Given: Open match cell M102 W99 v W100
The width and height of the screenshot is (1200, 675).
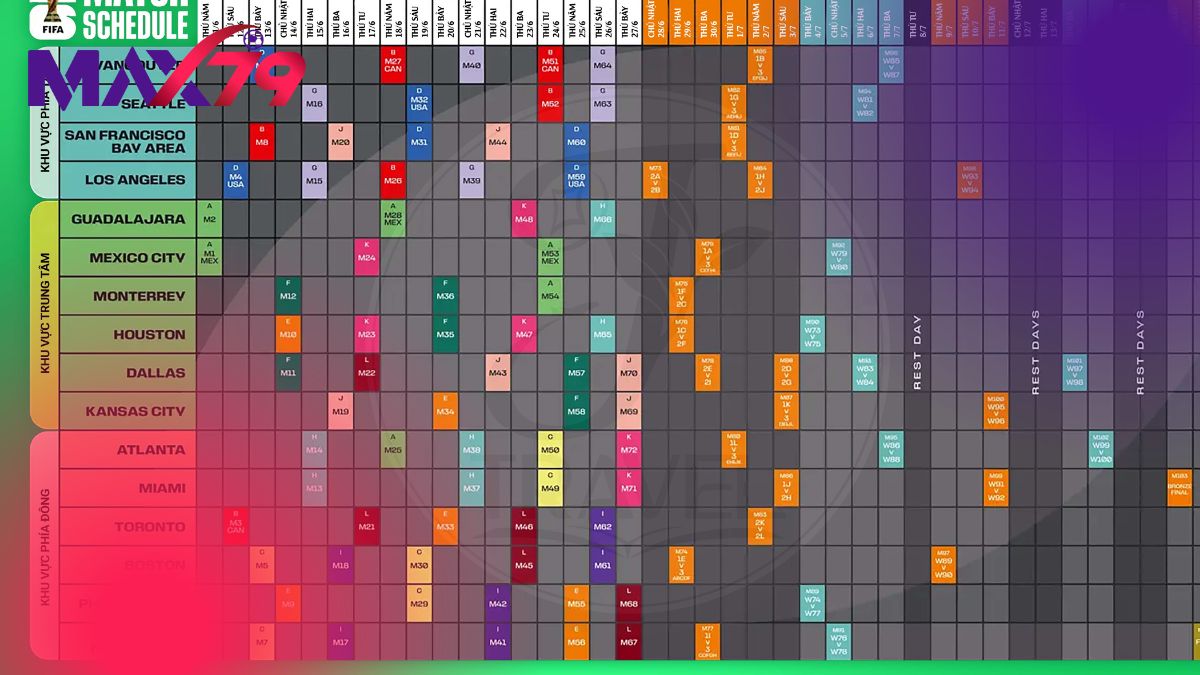Looking at the screenshot, I should pyautogui.click(x=1101, y=450).
